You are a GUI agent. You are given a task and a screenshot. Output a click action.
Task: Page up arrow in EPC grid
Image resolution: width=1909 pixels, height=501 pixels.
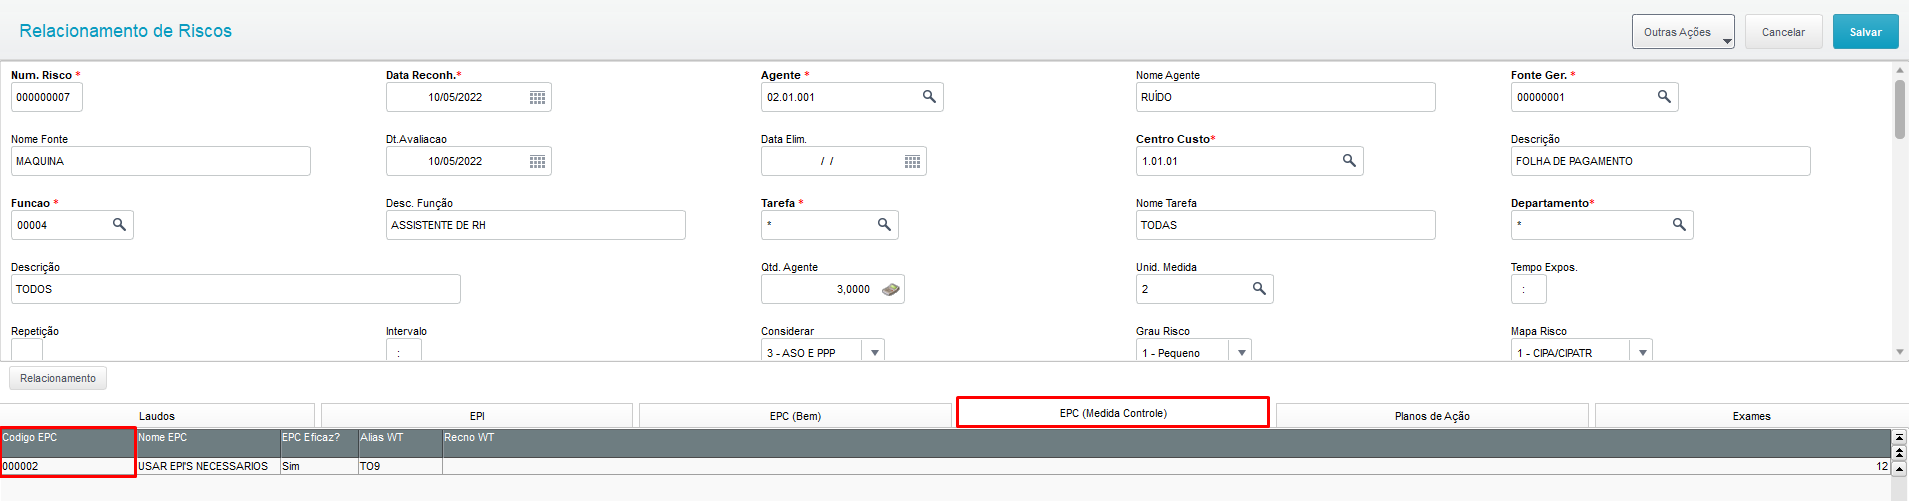[x=1899, y=453]
